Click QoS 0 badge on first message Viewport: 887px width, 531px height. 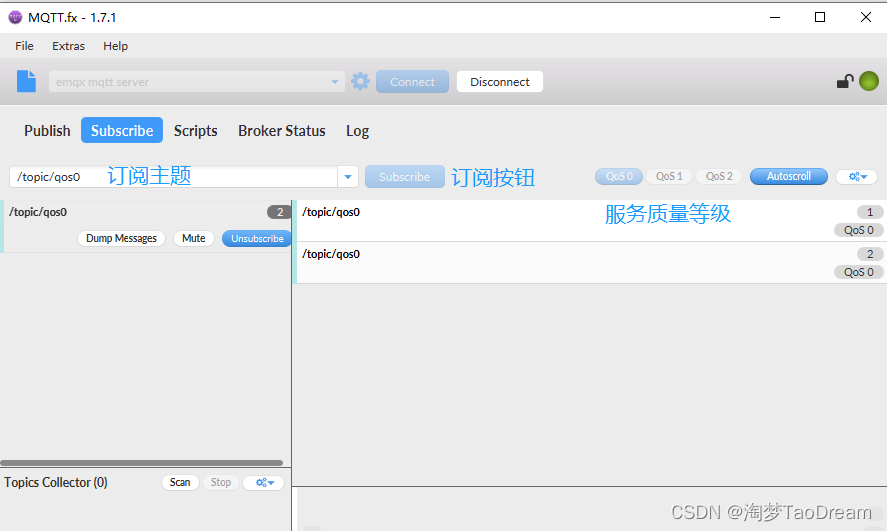859,230
